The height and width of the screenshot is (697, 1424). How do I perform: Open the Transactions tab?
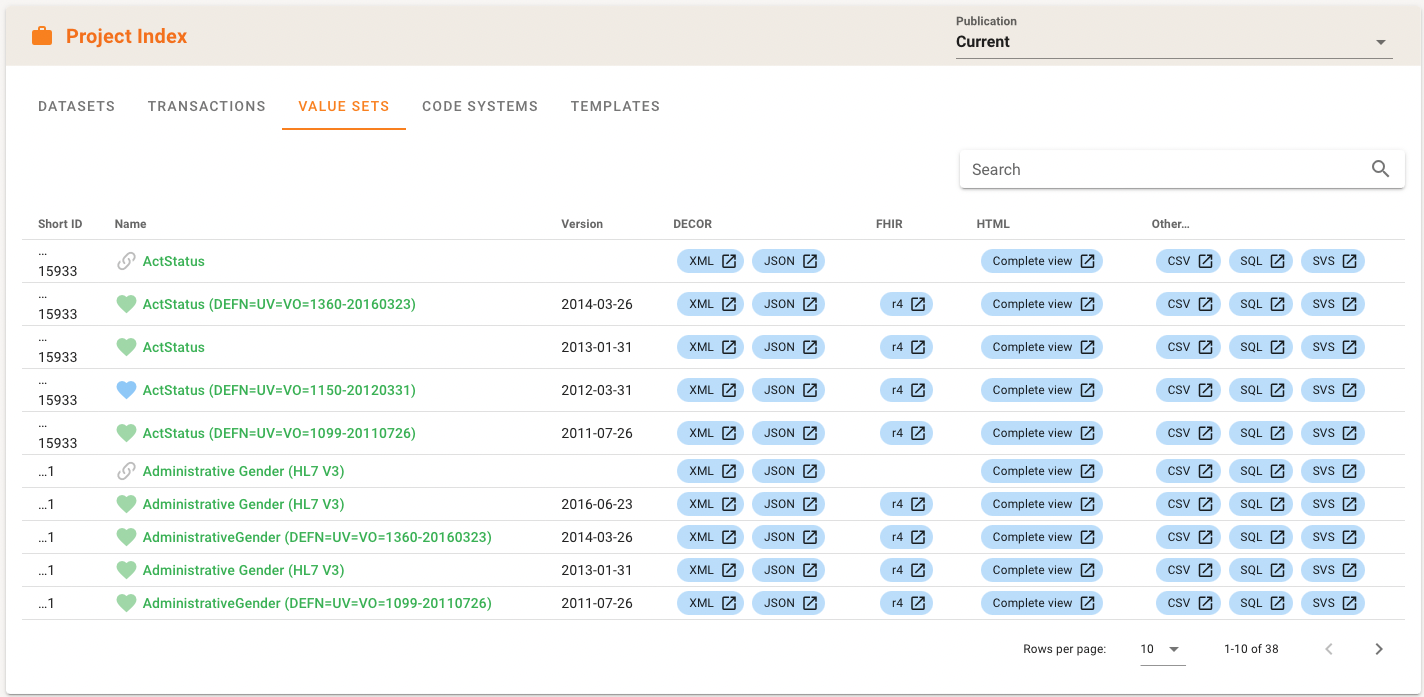[x=206, y=106]
